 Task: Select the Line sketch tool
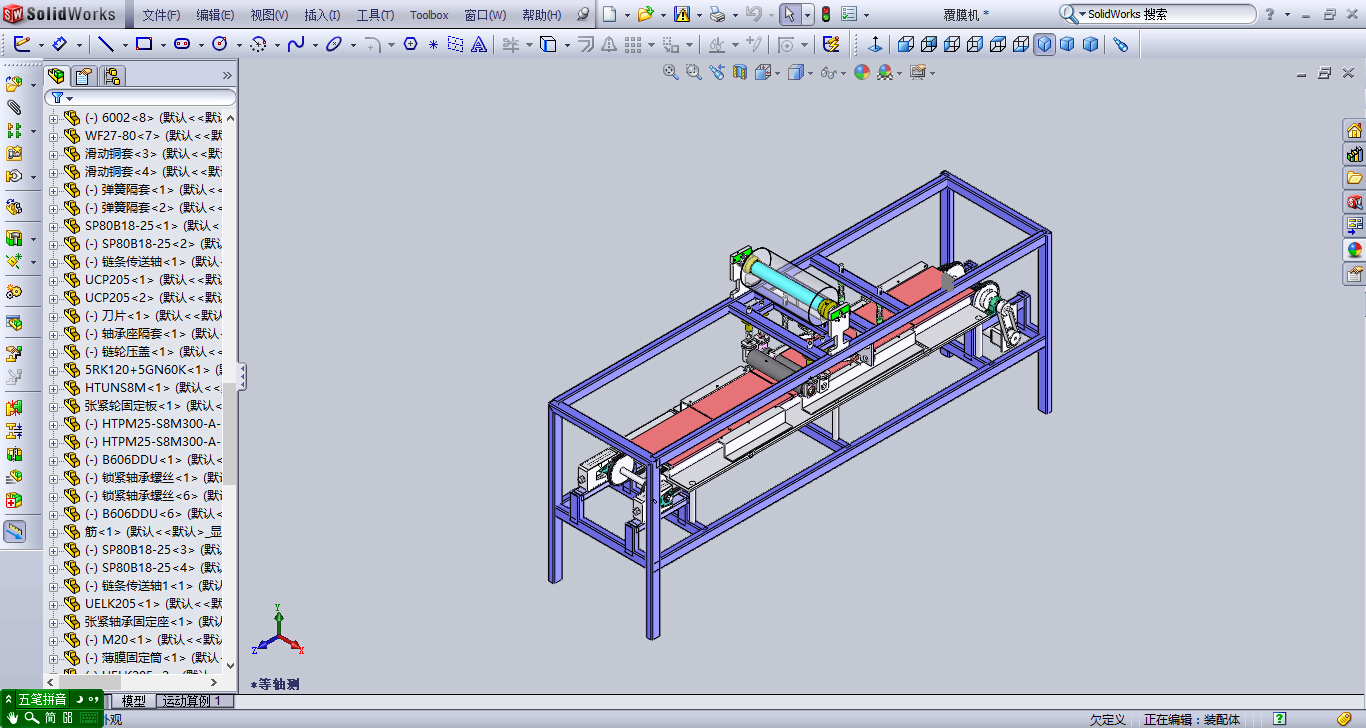pos(106,44)
